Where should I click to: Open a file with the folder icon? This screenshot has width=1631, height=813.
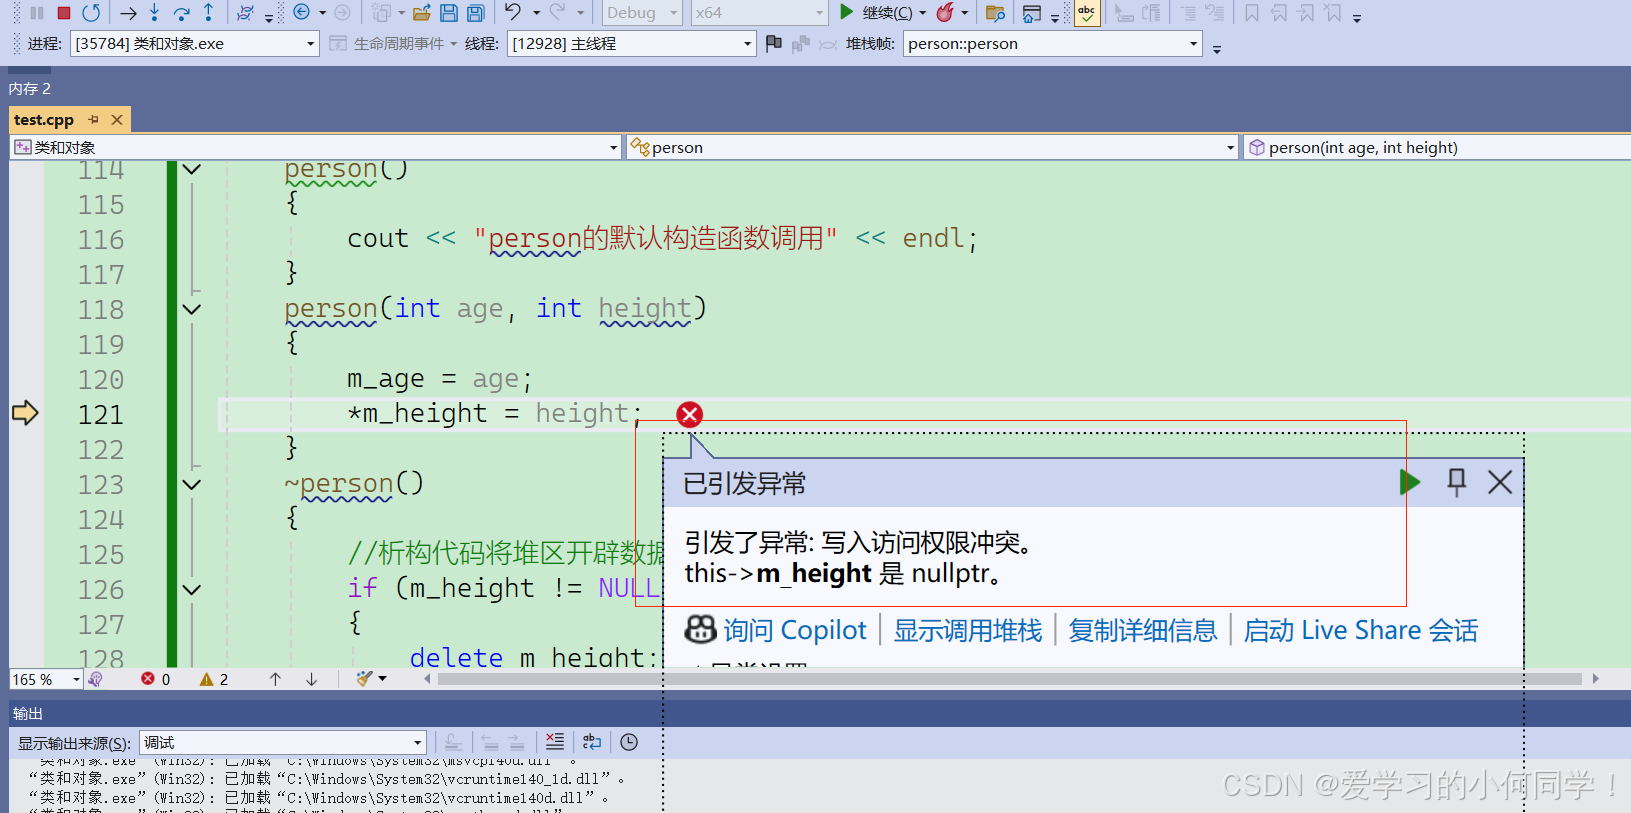421,13
